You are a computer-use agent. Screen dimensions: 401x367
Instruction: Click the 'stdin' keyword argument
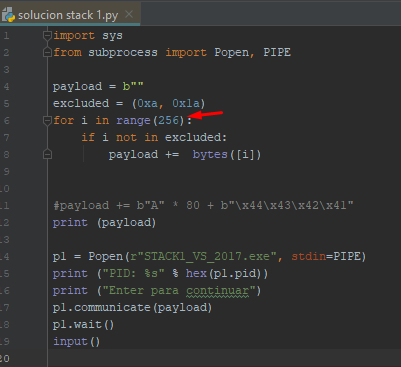(309, 257)
